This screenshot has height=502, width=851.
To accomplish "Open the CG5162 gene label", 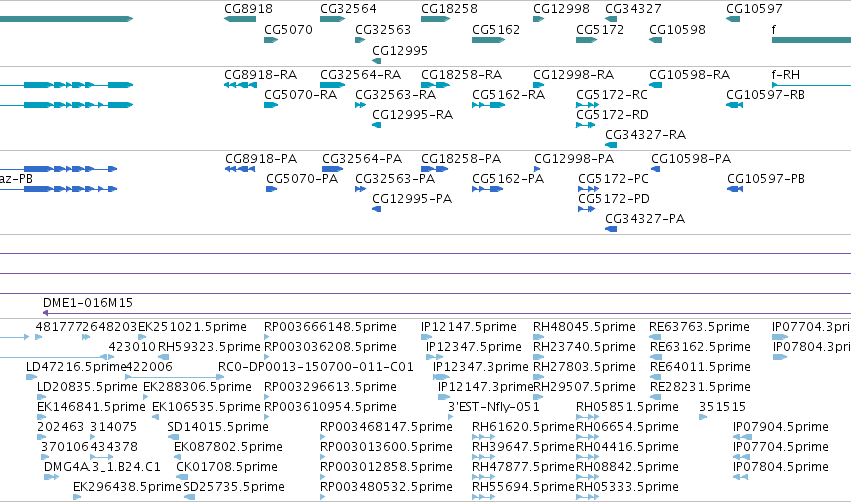I will [496, 29].
